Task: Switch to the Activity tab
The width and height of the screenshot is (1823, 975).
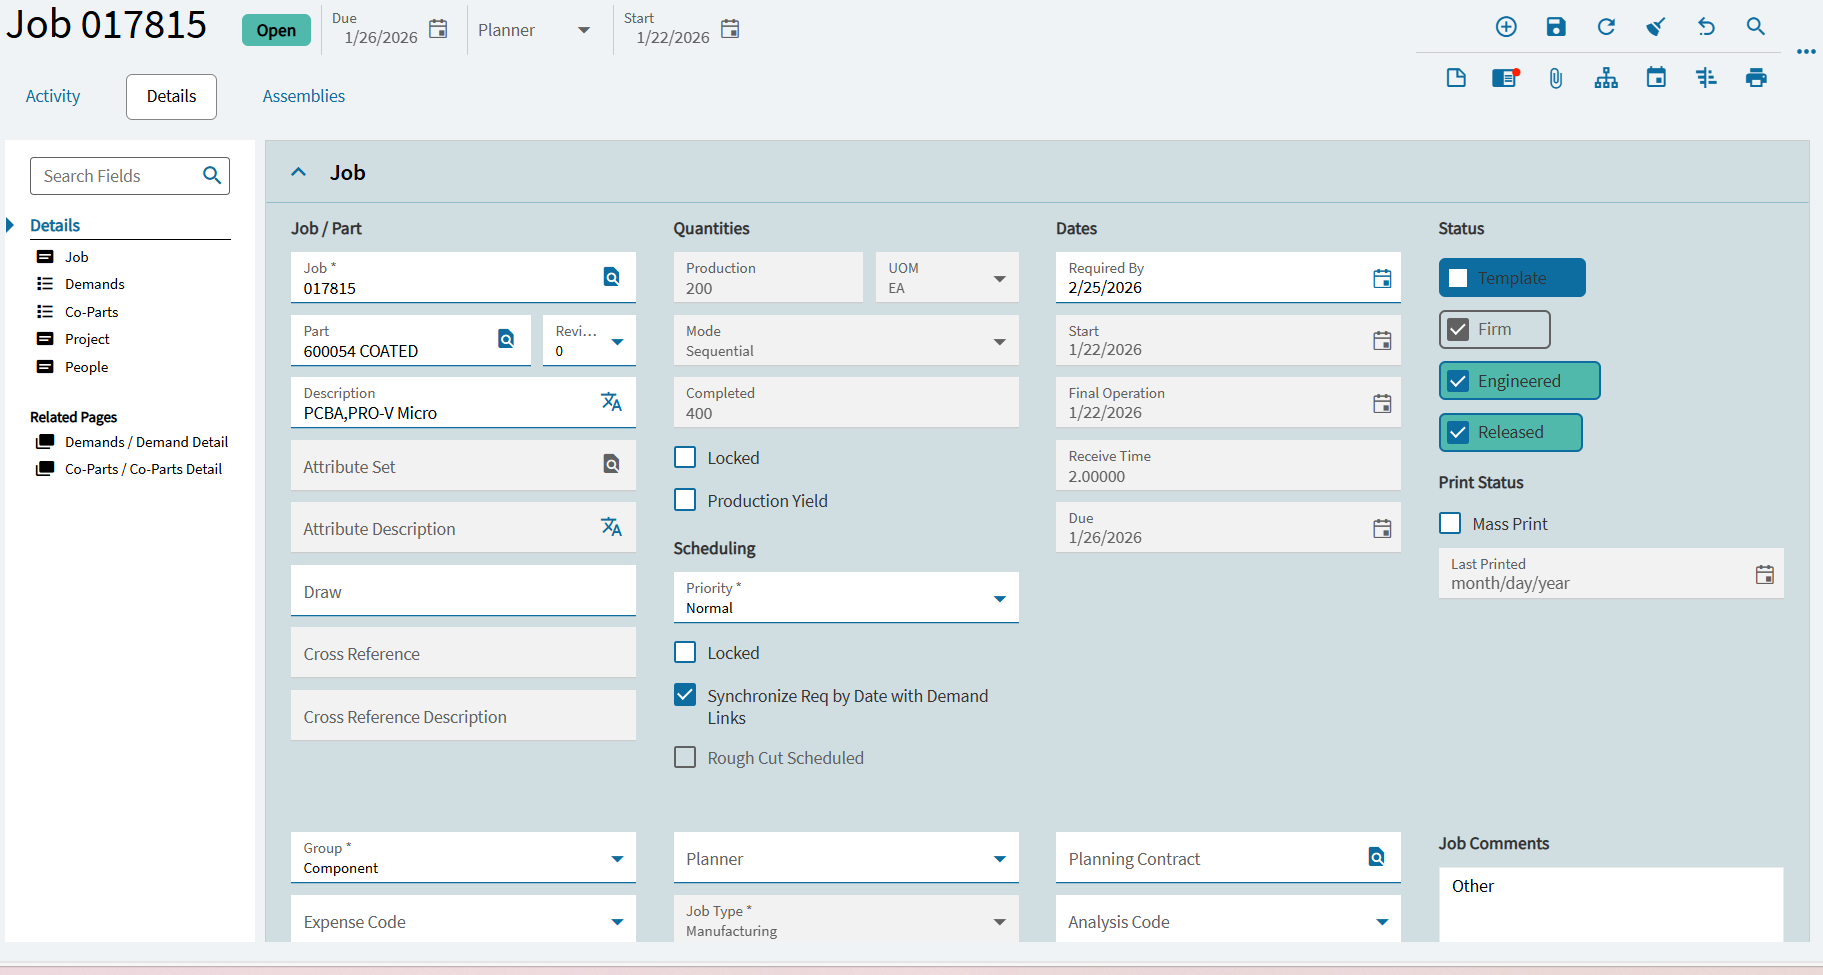Action: click(x=53, y=96)
